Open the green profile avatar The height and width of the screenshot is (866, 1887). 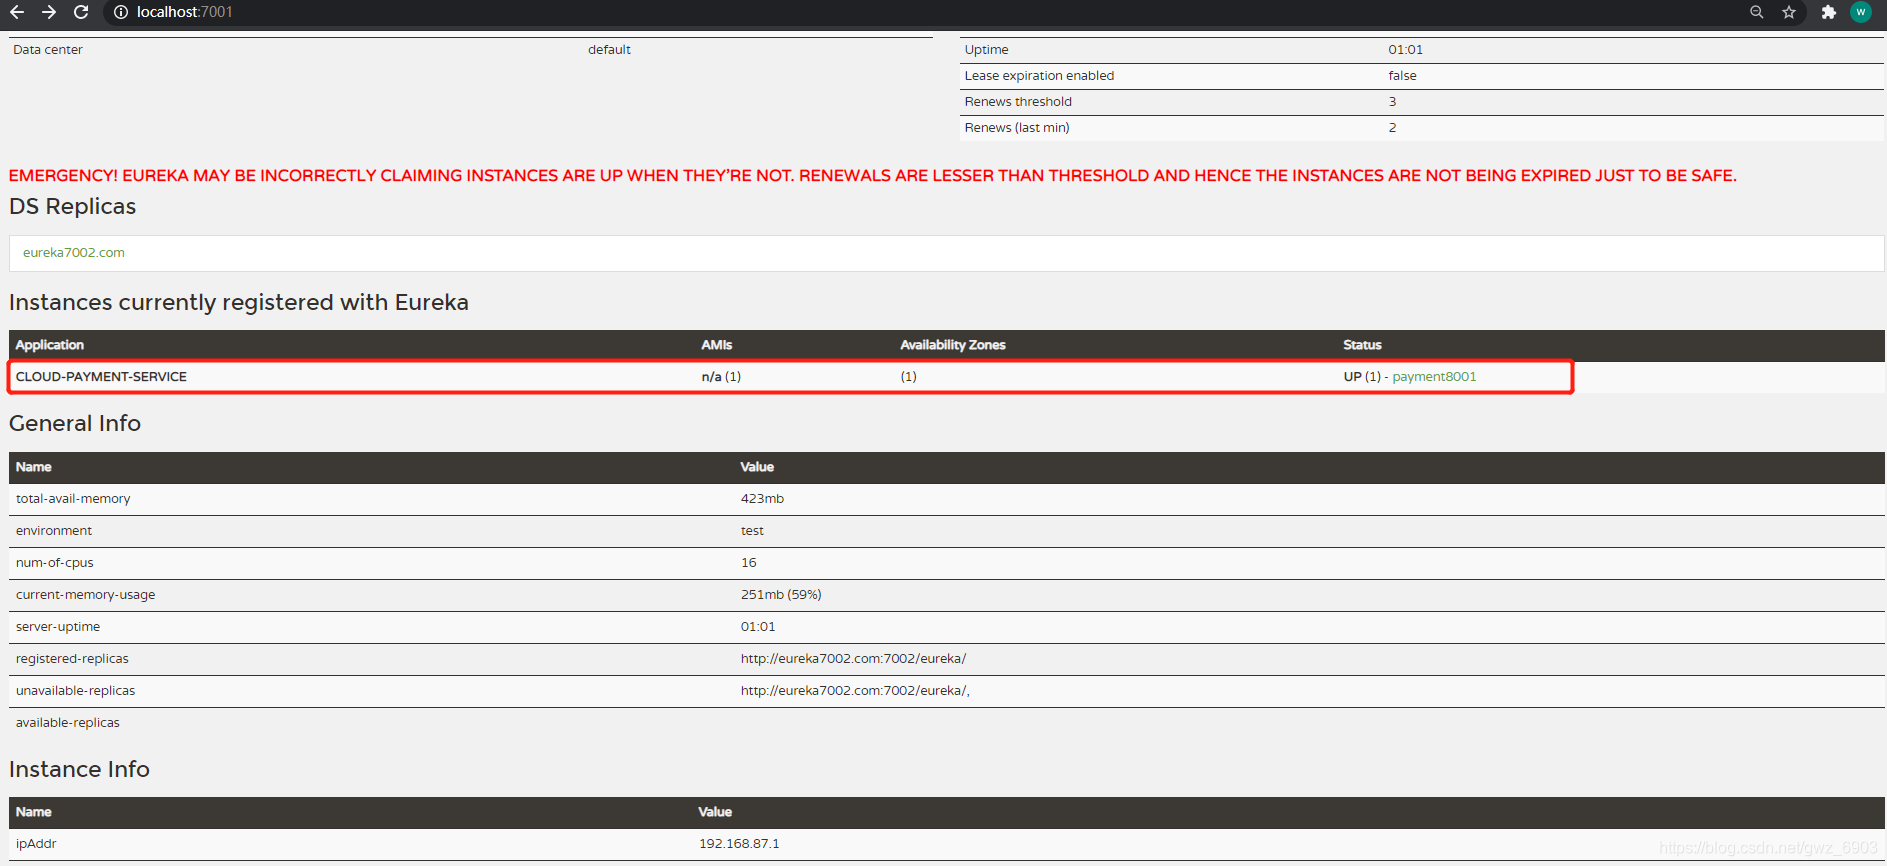pos(1861,12)
